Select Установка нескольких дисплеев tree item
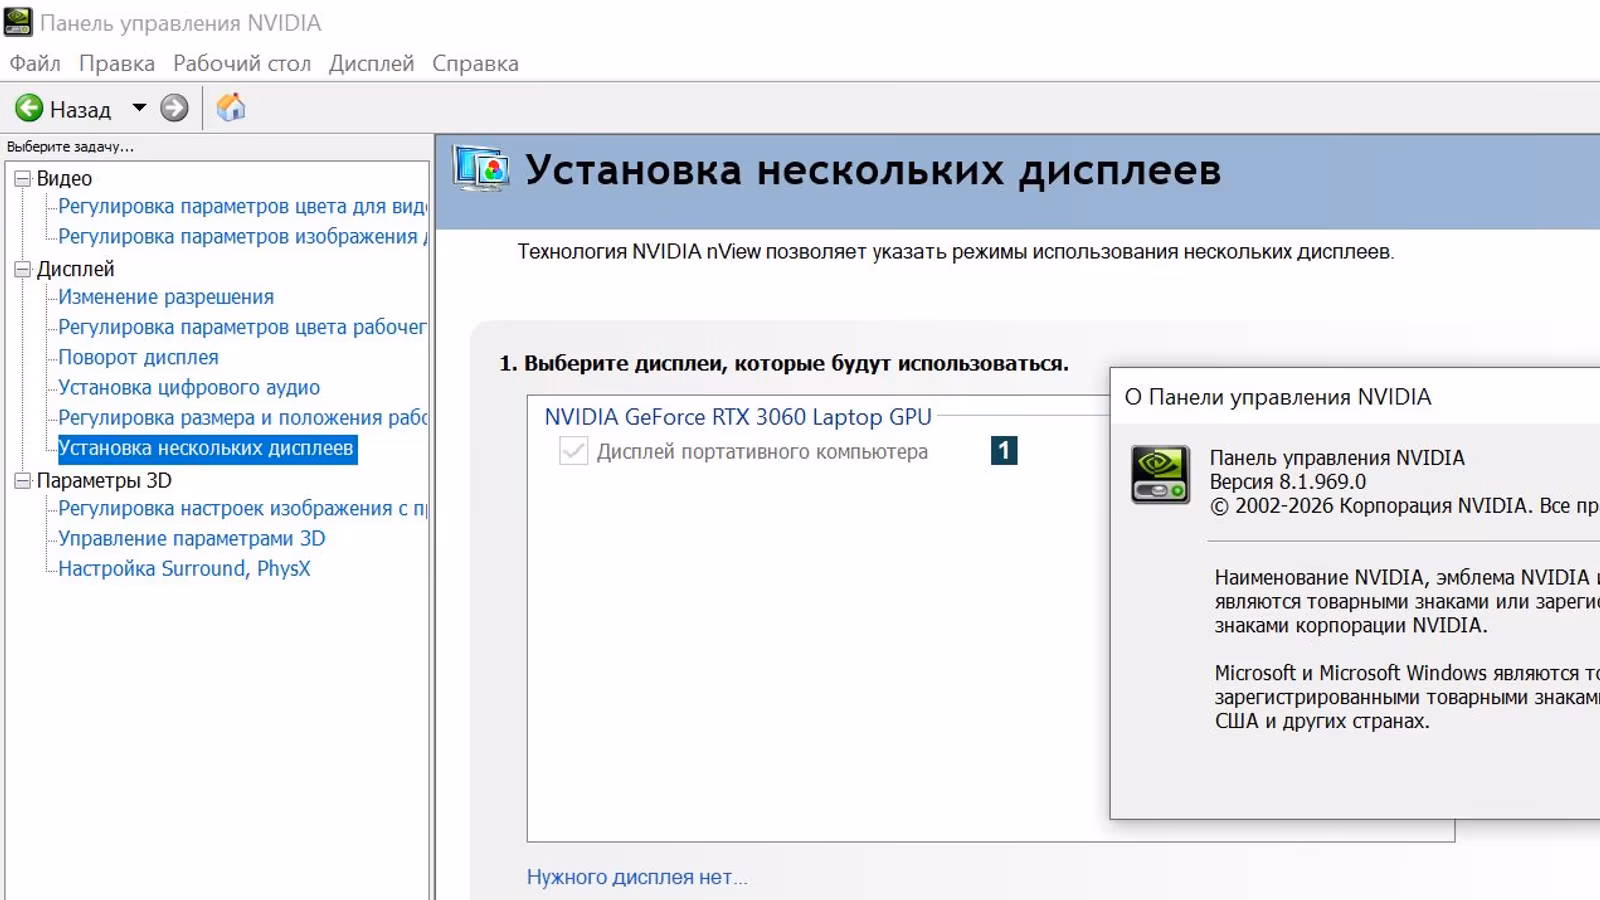This screenshot has width=1600, height=900. coord(206,448)
